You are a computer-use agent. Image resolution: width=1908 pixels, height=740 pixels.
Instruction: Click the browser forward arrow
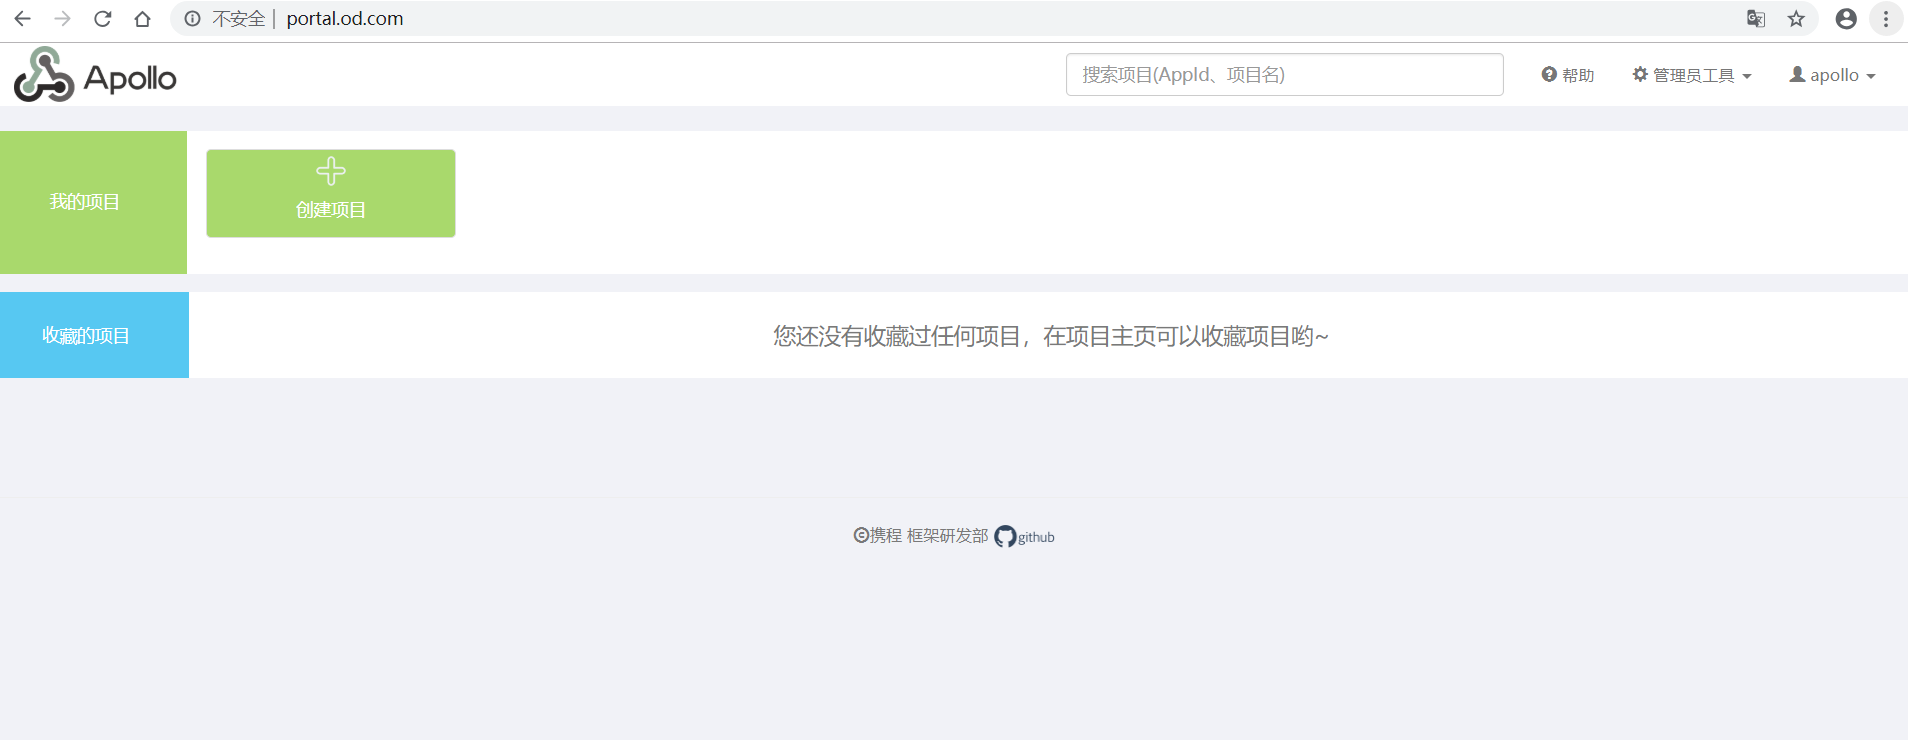(62, 19)
